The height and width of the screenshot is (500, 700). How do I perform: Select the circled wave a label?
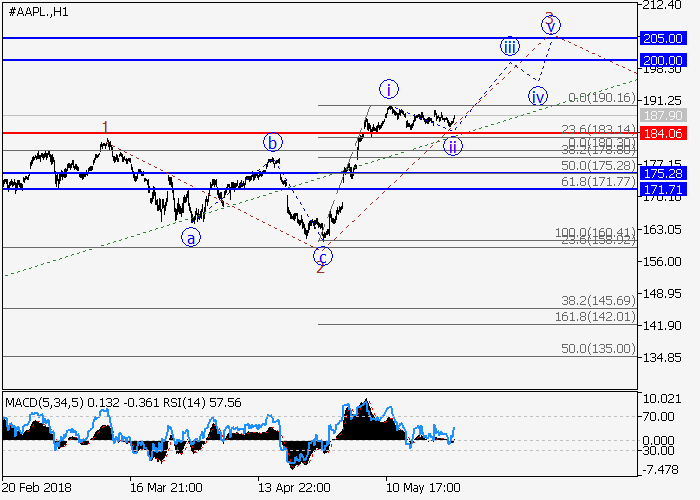click(190, 237)
